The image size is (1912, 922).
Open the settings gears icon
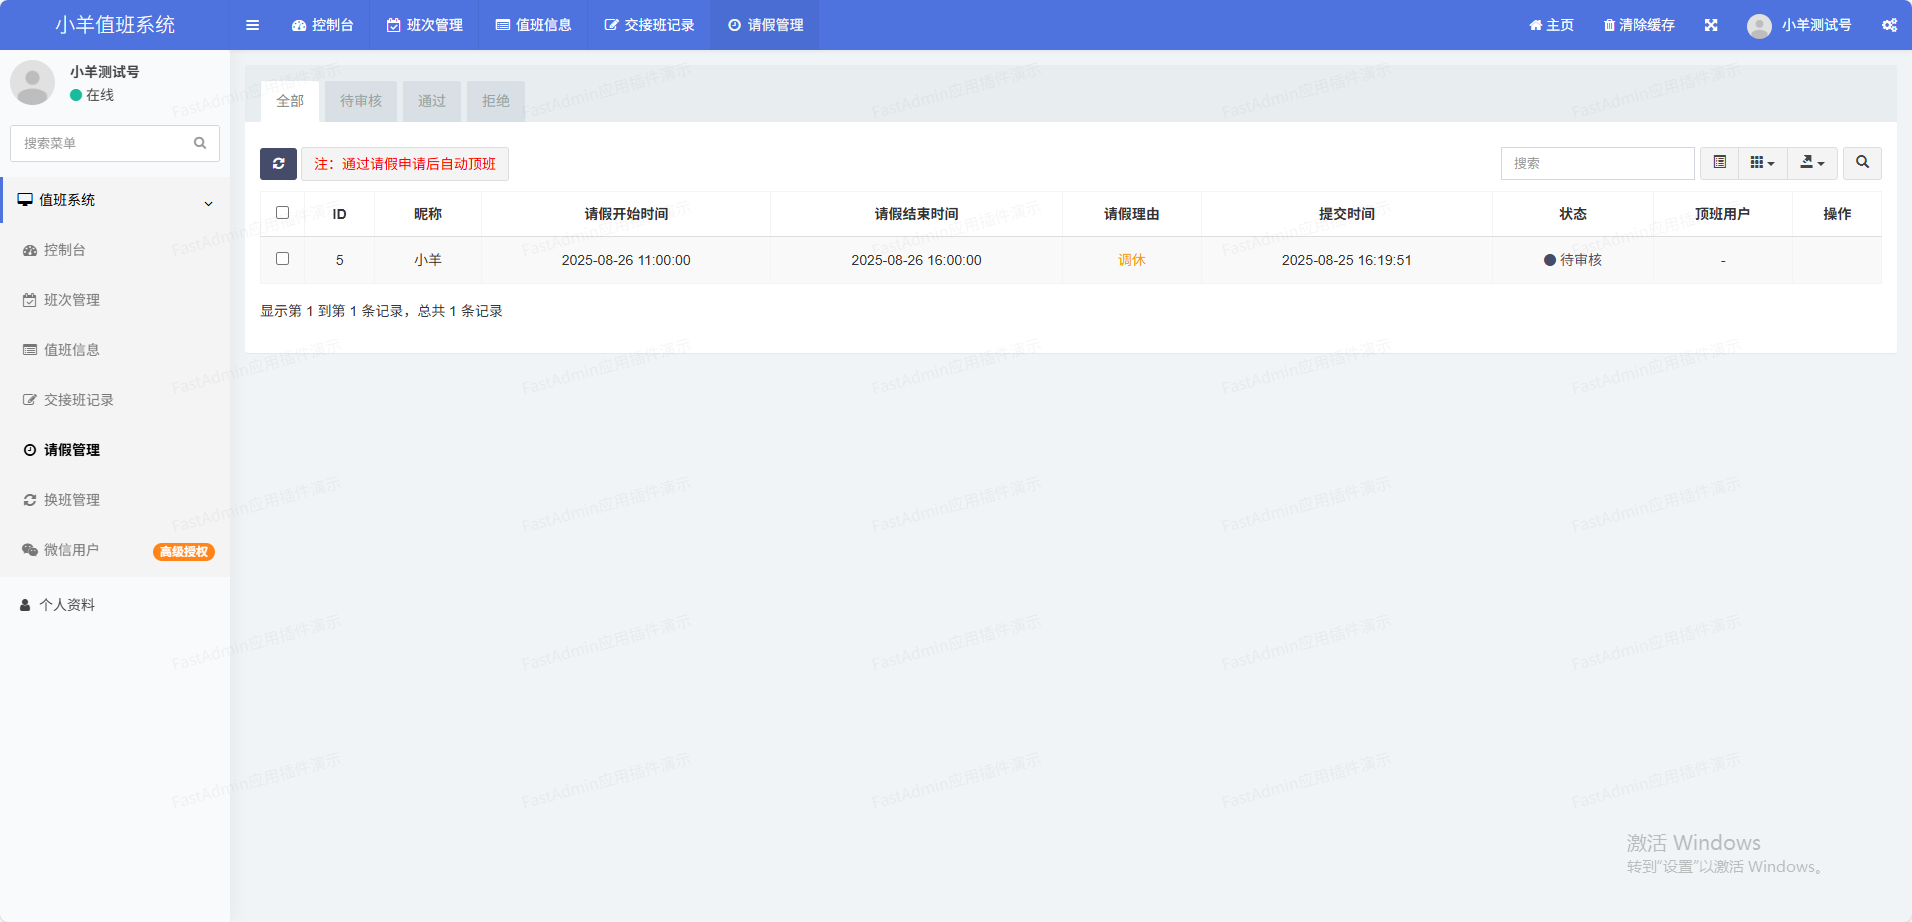[x=1889, y=25]
